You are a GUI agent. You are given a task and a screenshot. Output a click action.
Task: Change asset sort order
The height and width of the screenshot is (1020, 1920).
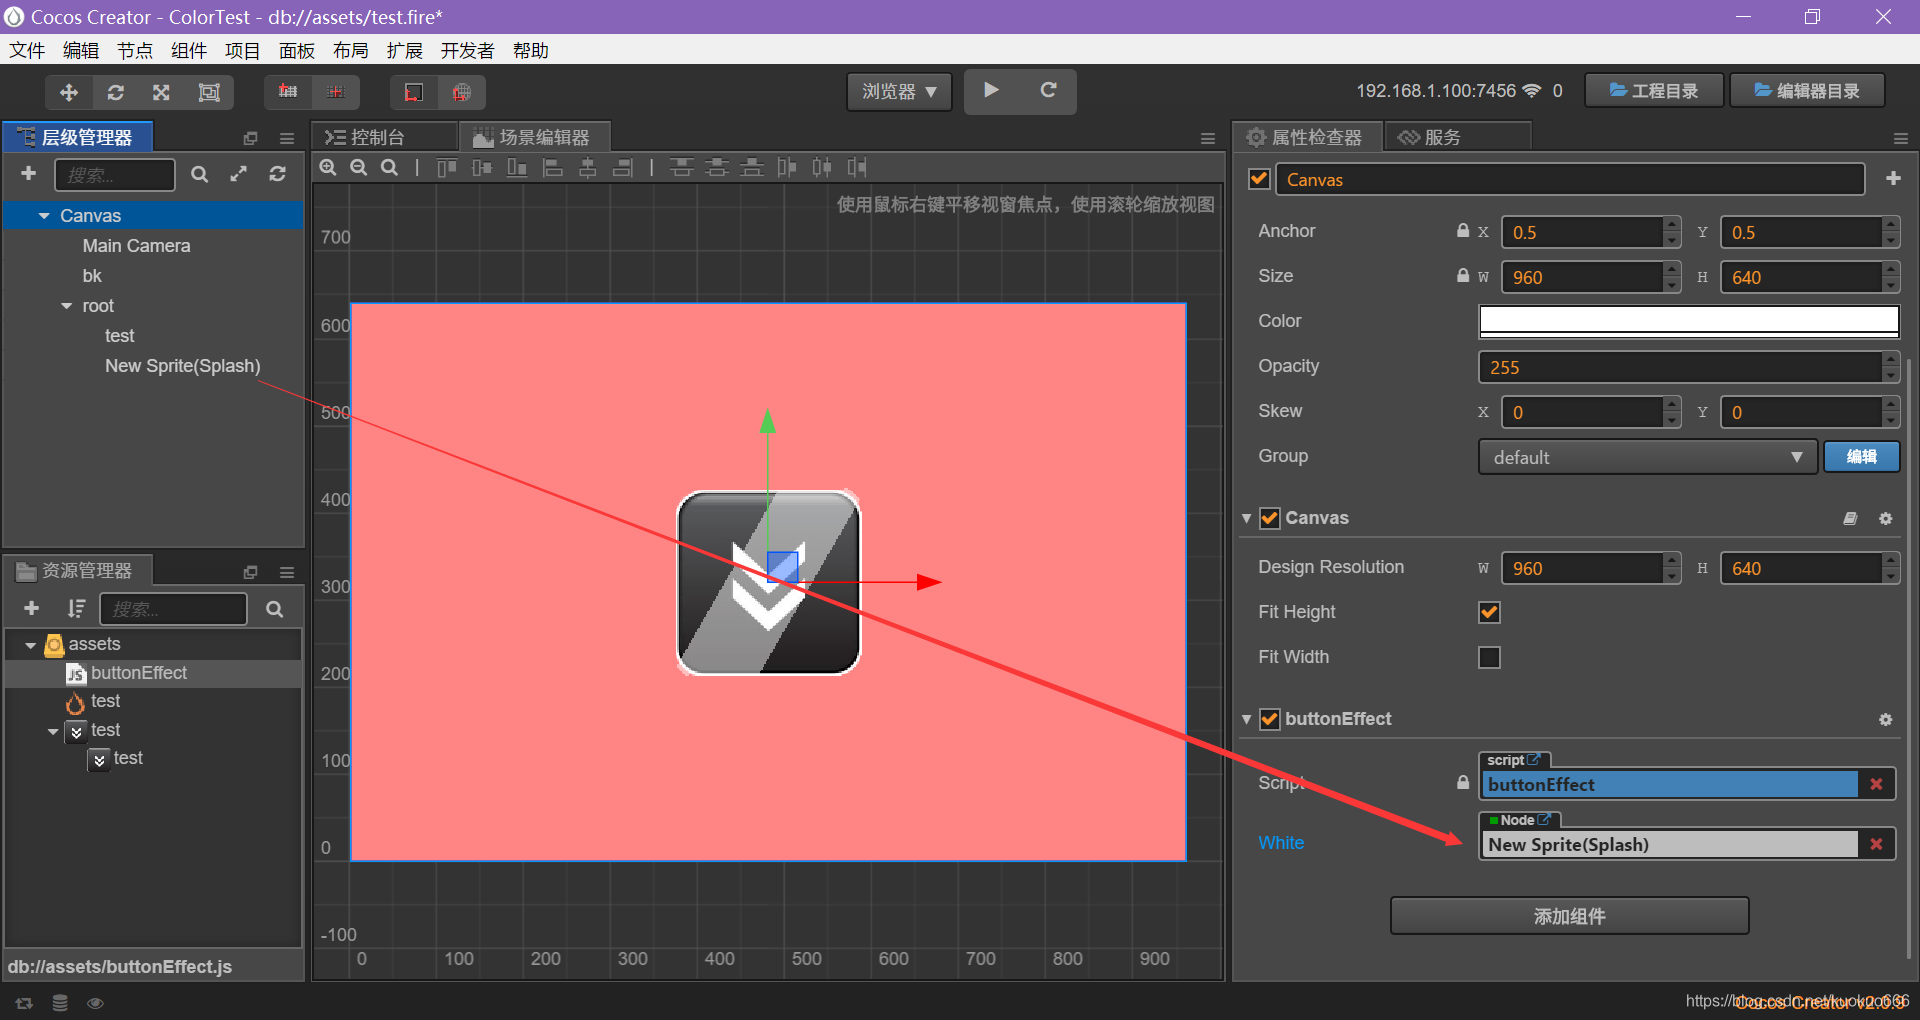pyautogui.click(x=76, y=608)
